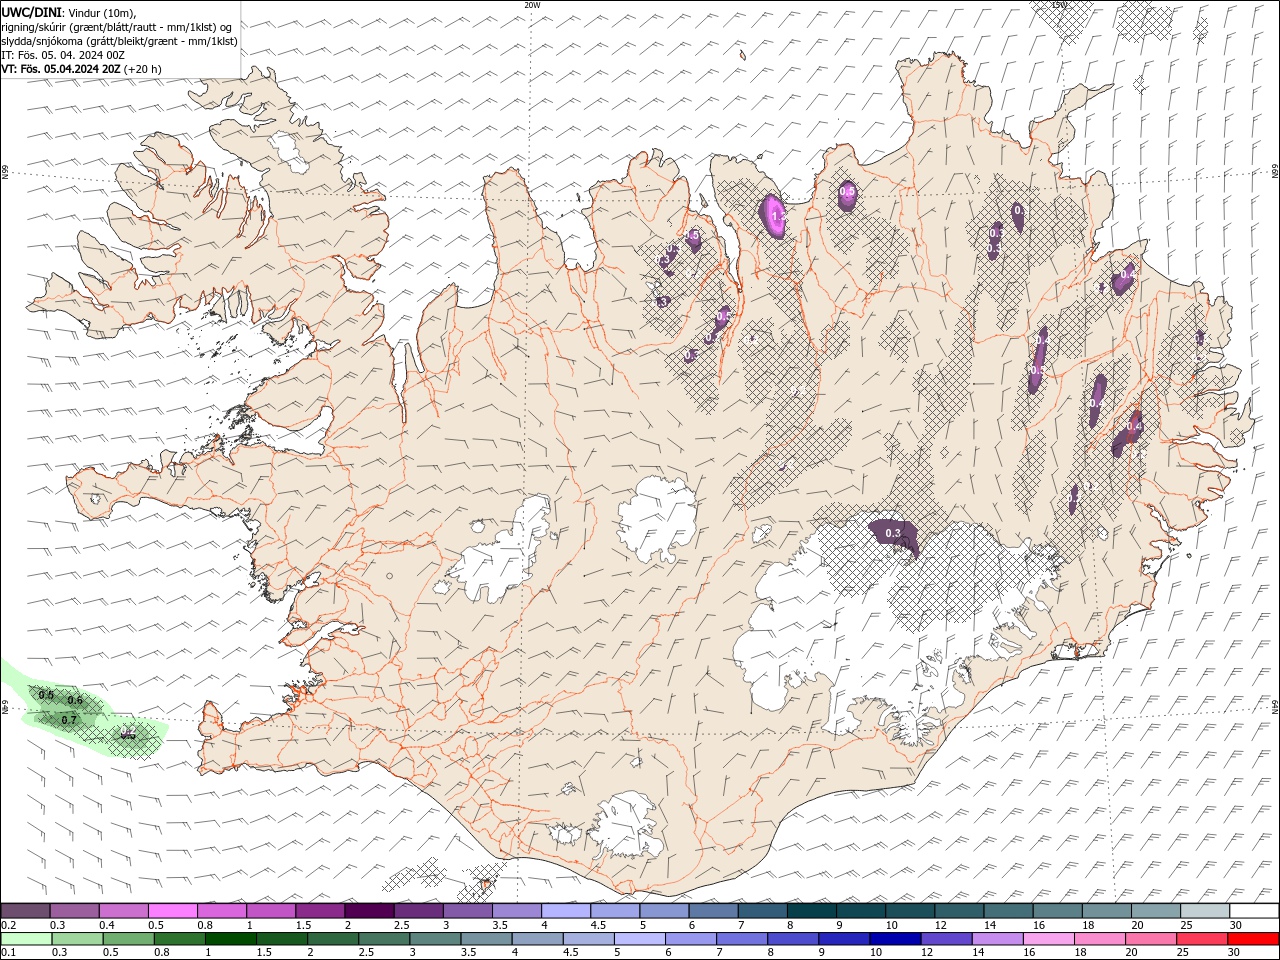
Task: Pick the bright red rain swatch at 30
Action: click(x=1253, y=939)
